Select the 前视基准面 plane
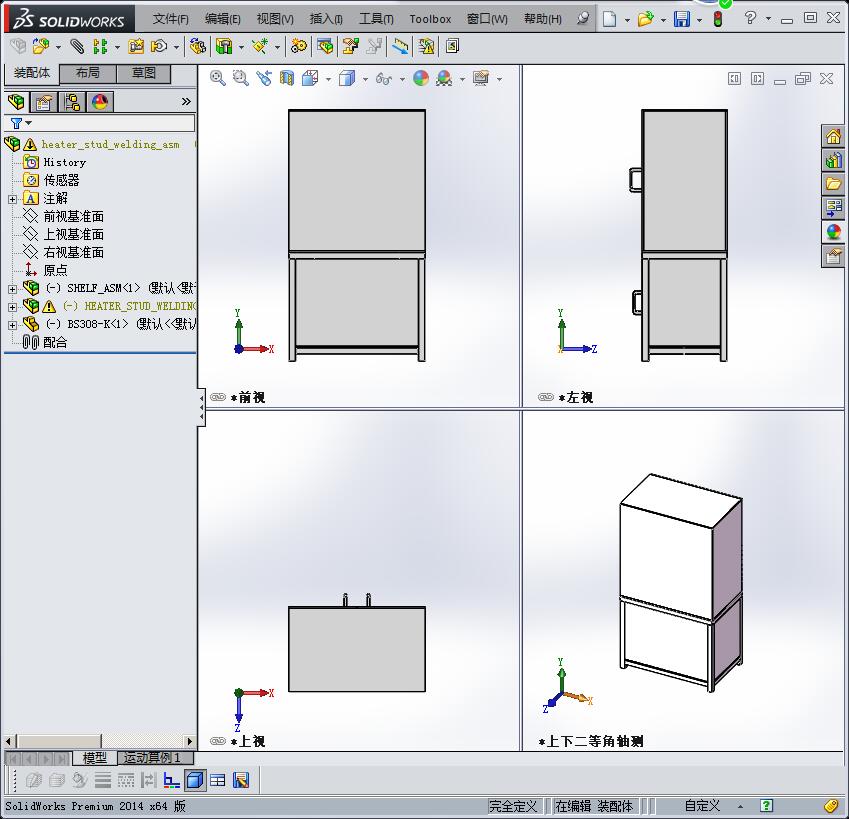The width and height of the screenshot is (849, 819). tap(74, 217)
